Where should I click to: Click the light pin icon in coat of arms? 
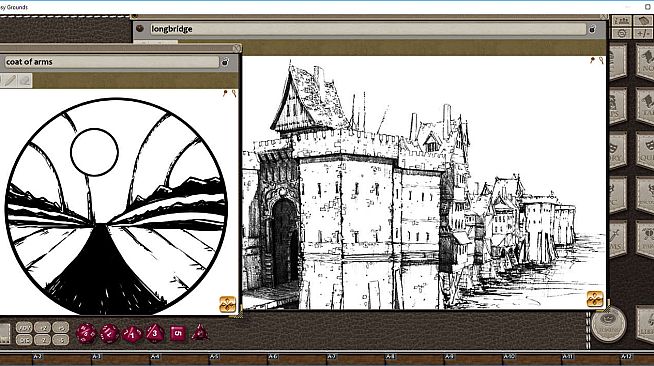pos(234,93)
